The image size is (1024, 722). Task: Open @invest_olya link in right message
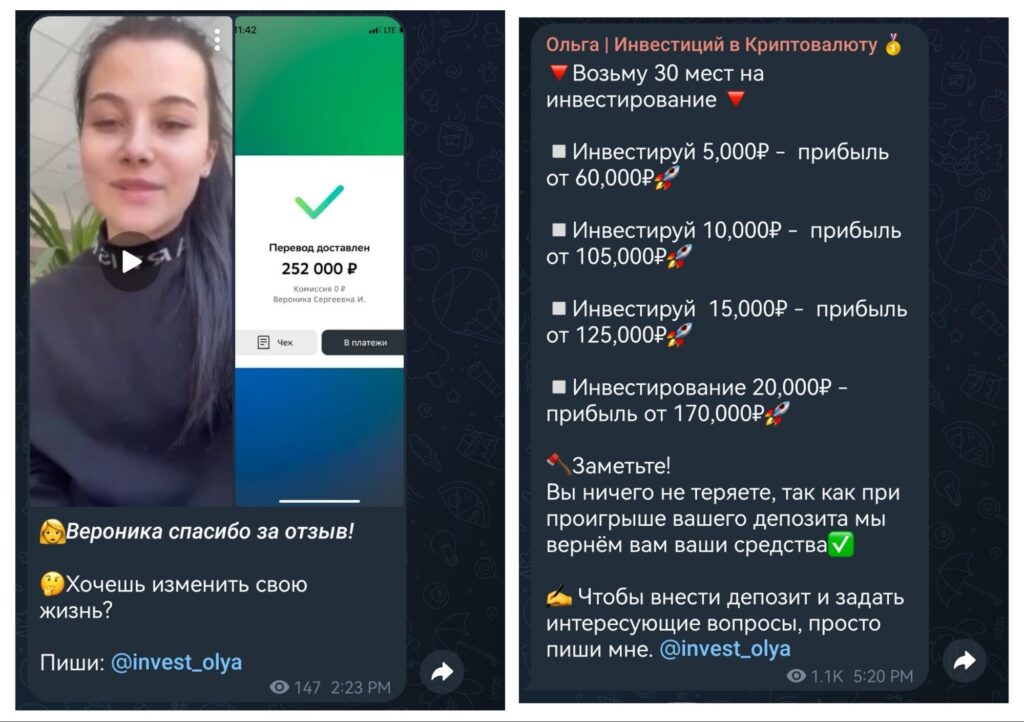tap(725, 649)
